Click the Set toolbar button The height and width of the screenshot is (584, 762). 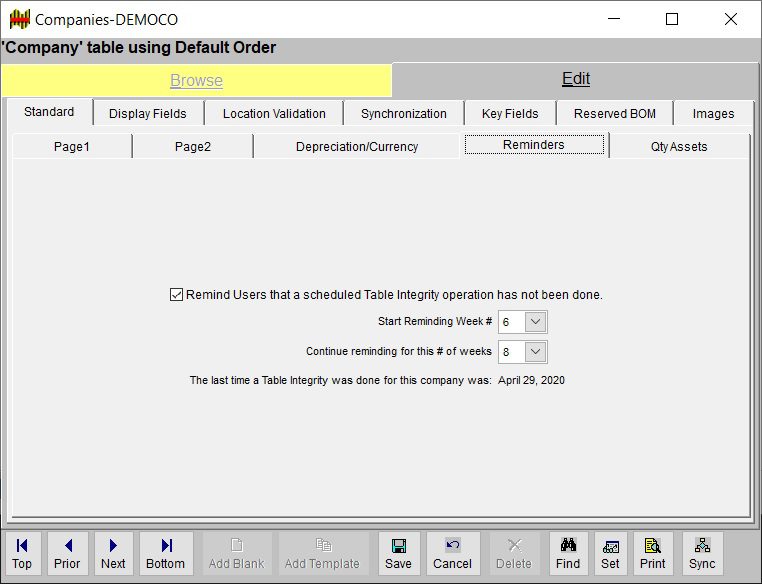[x=610, y=553]
